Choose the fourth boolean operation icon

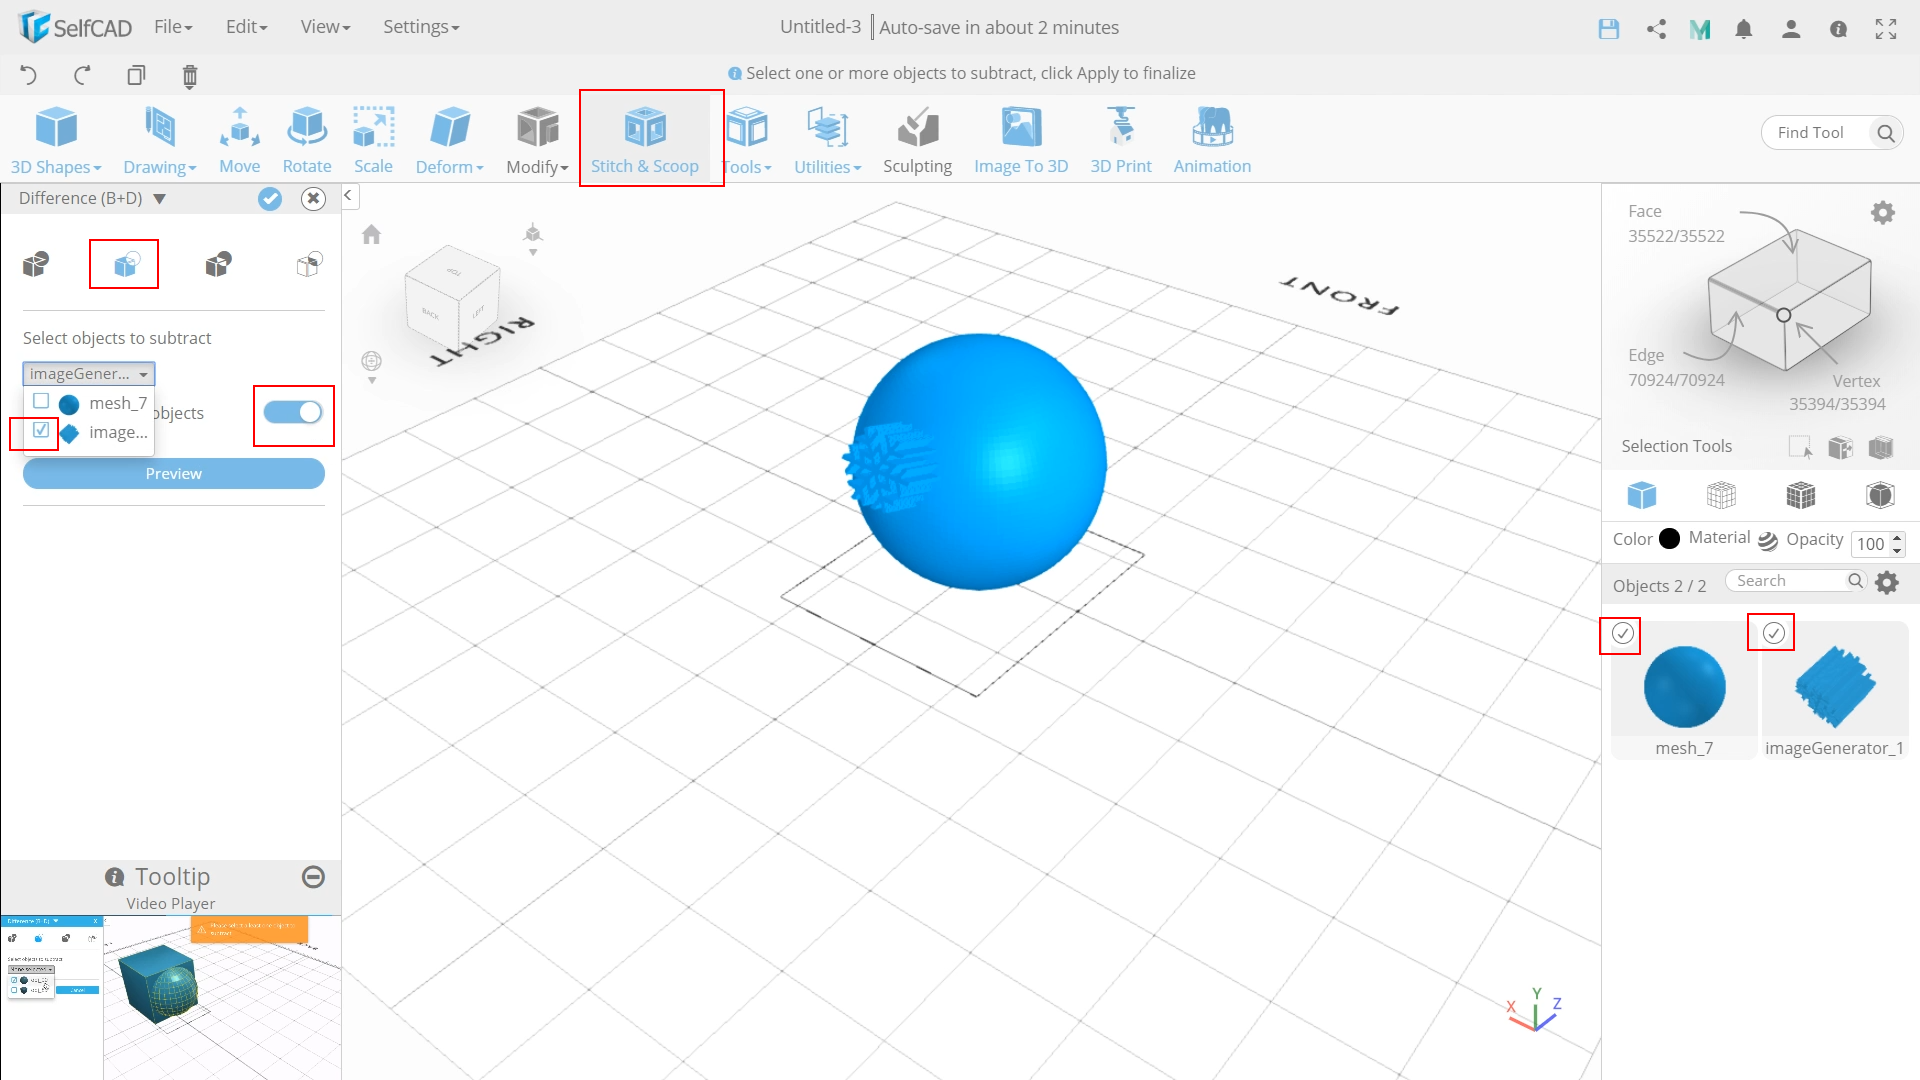point(310,264)
